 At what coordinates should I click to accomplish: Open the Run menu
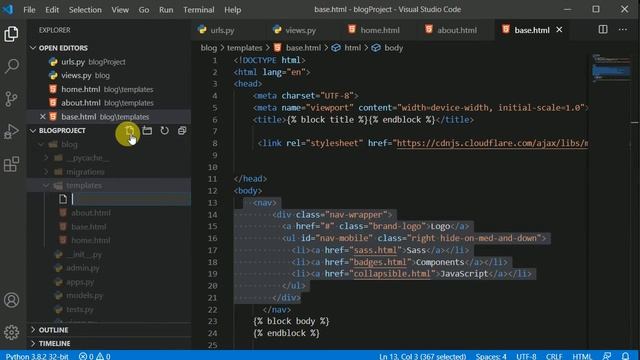pos(166,9)
